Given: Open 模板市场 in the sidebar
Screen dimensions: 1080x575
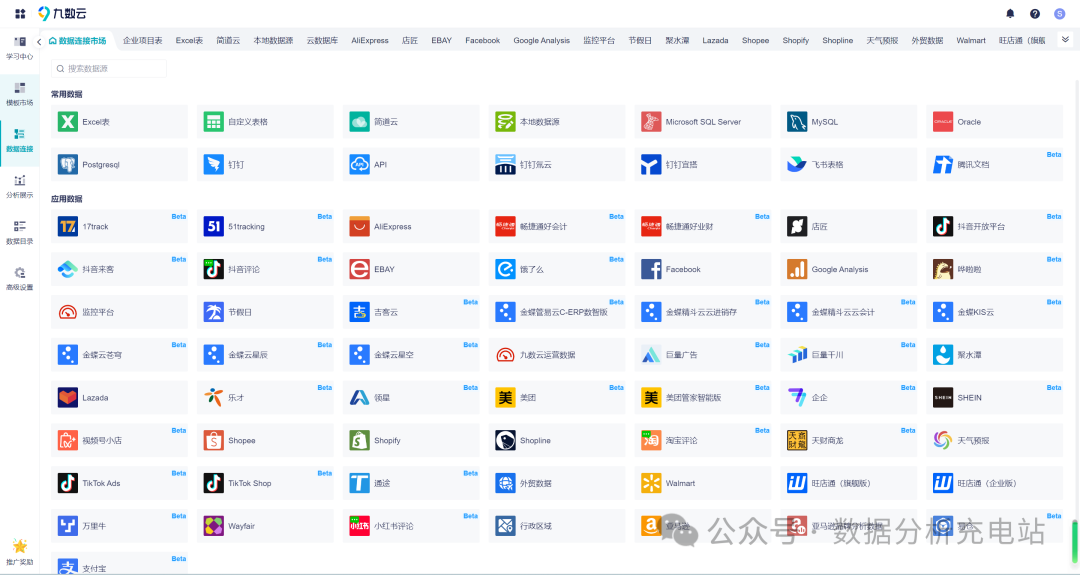Looking at the screenshot, I should pyautogui.click(x=19, y=94).
